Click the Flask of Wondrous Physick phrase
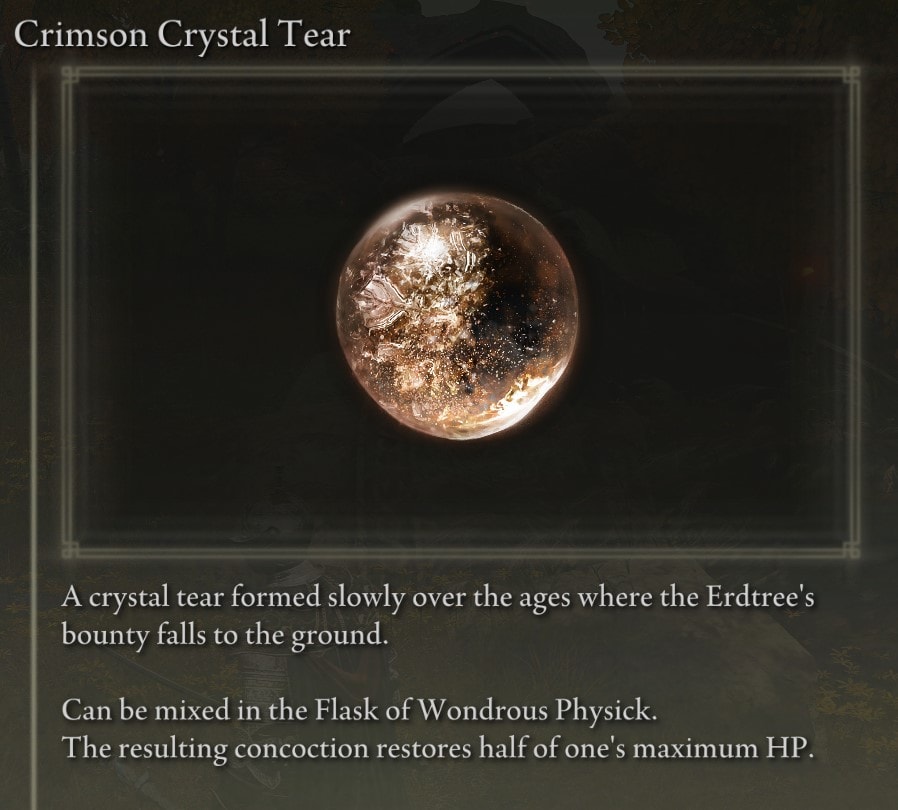Screen dimensions: 898x810 tap(485, 712)
